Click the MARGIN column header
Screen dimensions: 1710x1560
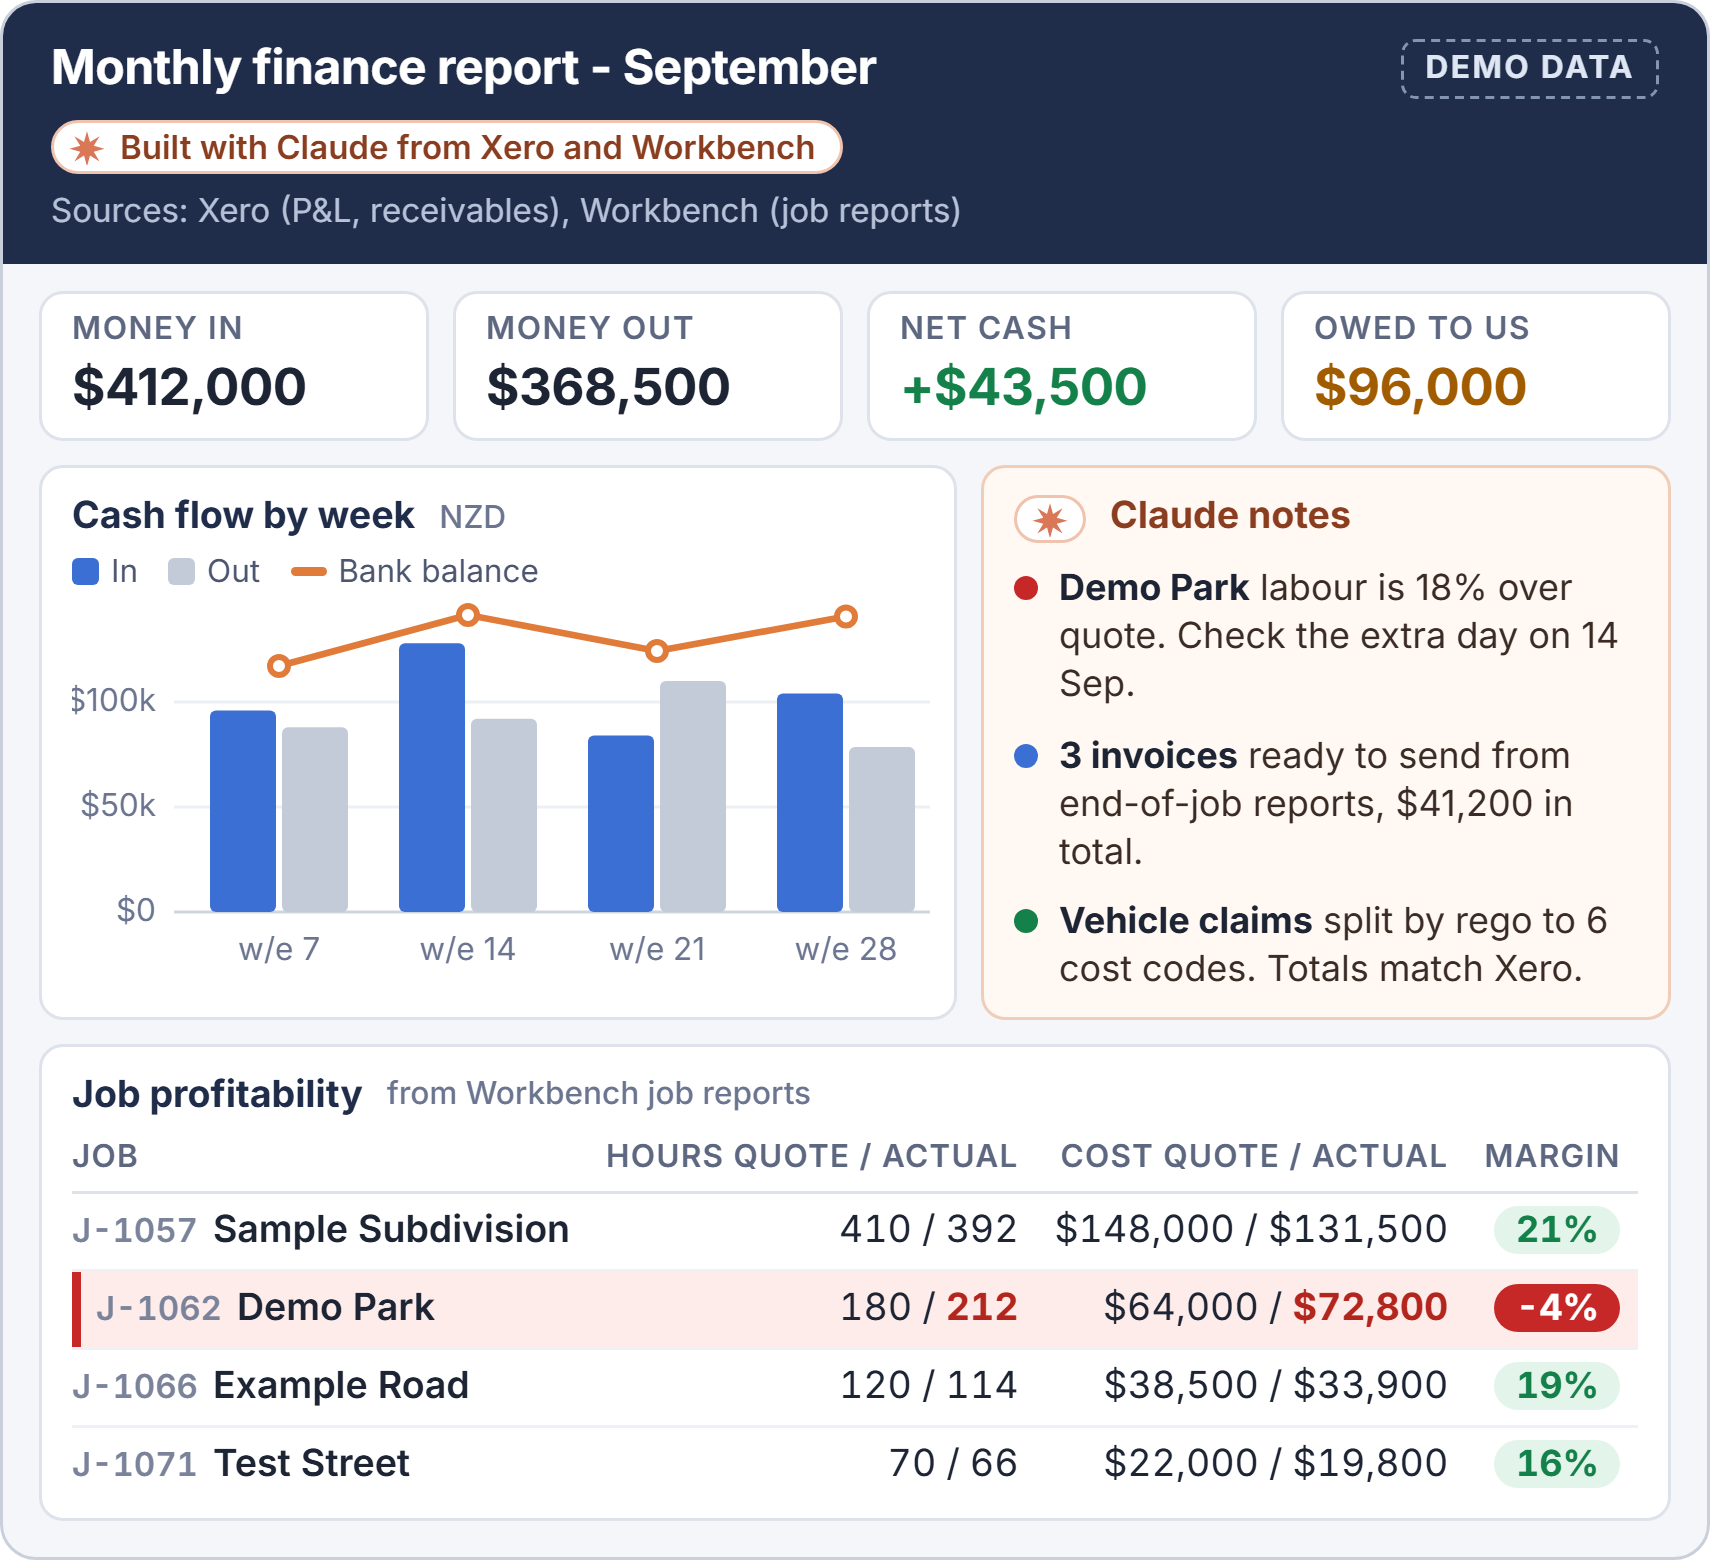coord(1552,1156)
